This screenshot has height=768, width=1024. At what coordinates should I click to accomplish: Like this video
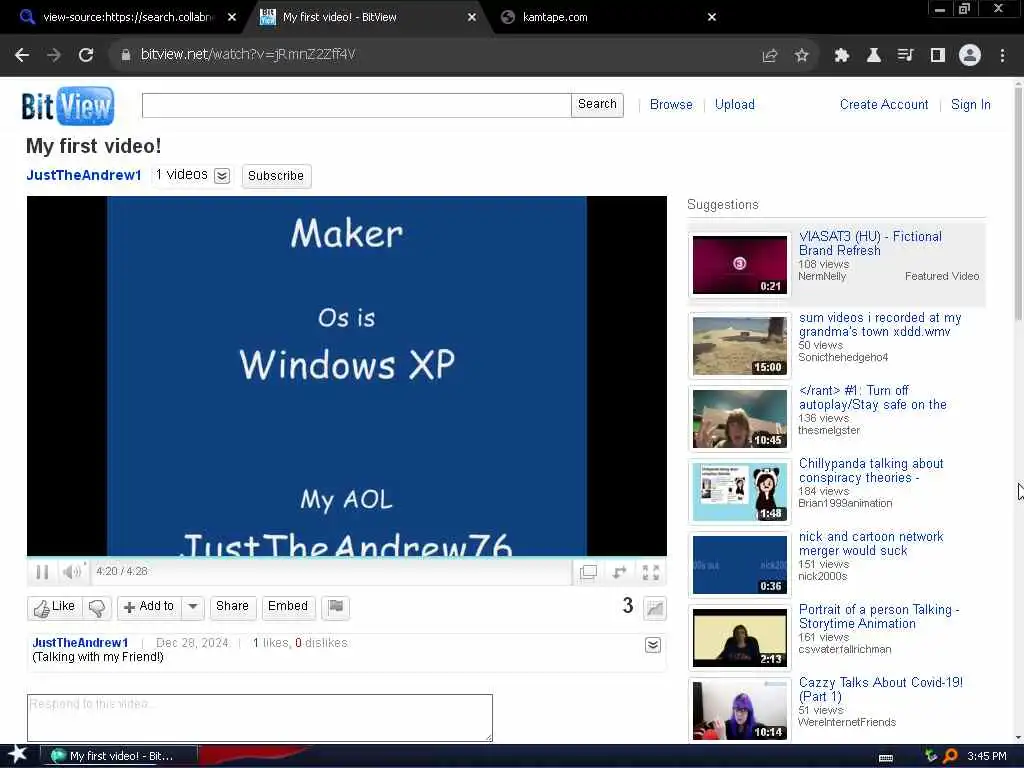(55, 607)
